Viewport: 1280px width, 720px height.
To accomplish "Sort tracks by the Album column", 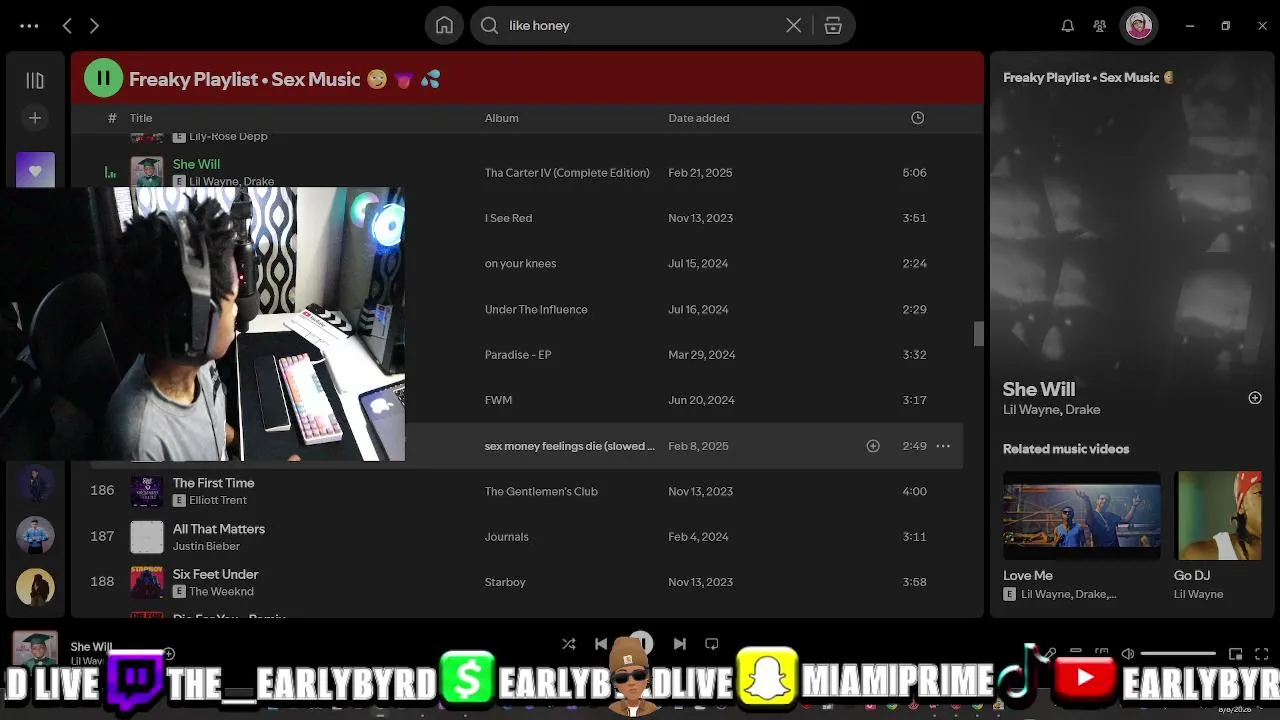I will pos(502,118).
